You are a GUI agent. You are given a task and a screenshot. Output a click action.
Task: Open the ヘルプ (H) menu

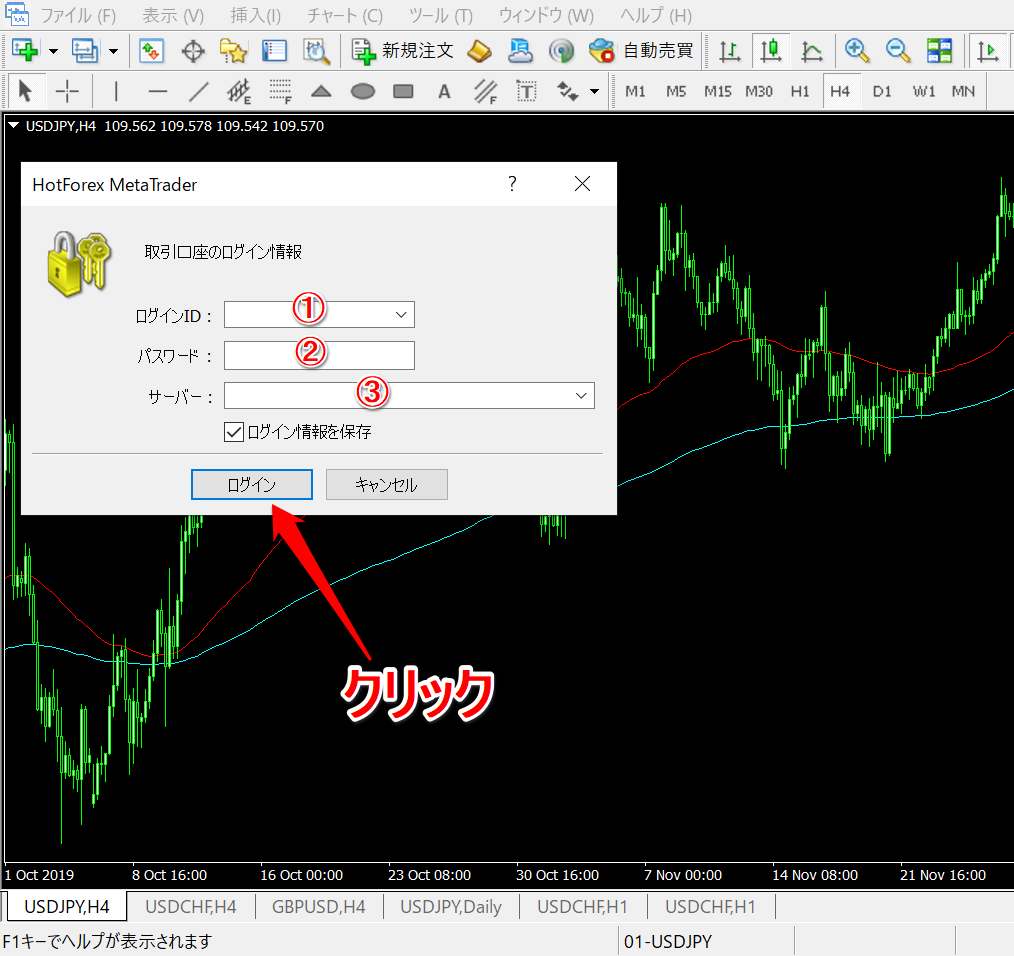click(656, 16)
